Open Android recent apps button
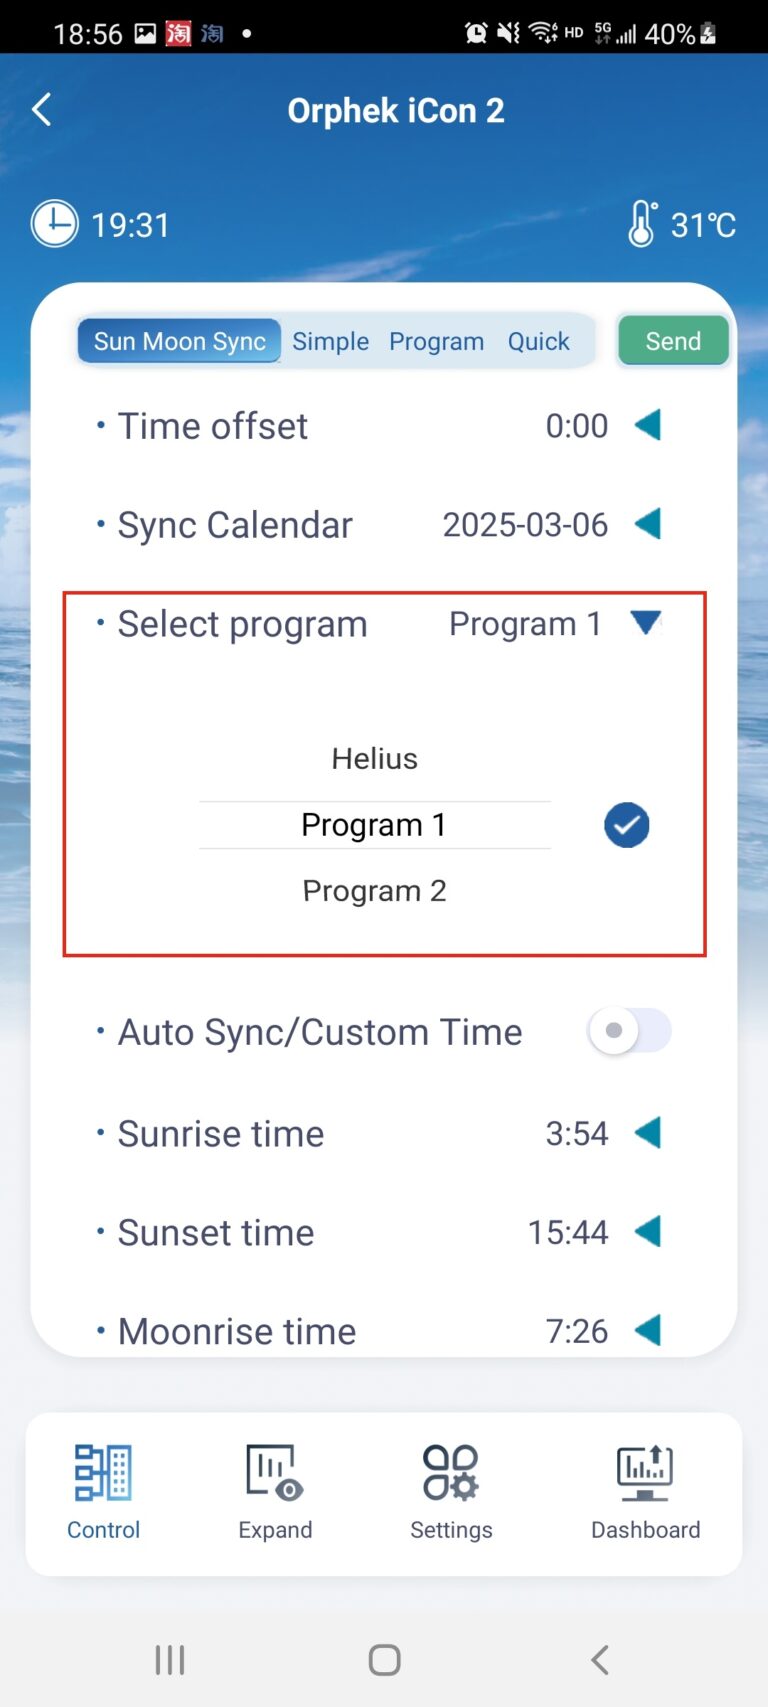This screenshot has height=1707, width=768. coord(170,1660)
